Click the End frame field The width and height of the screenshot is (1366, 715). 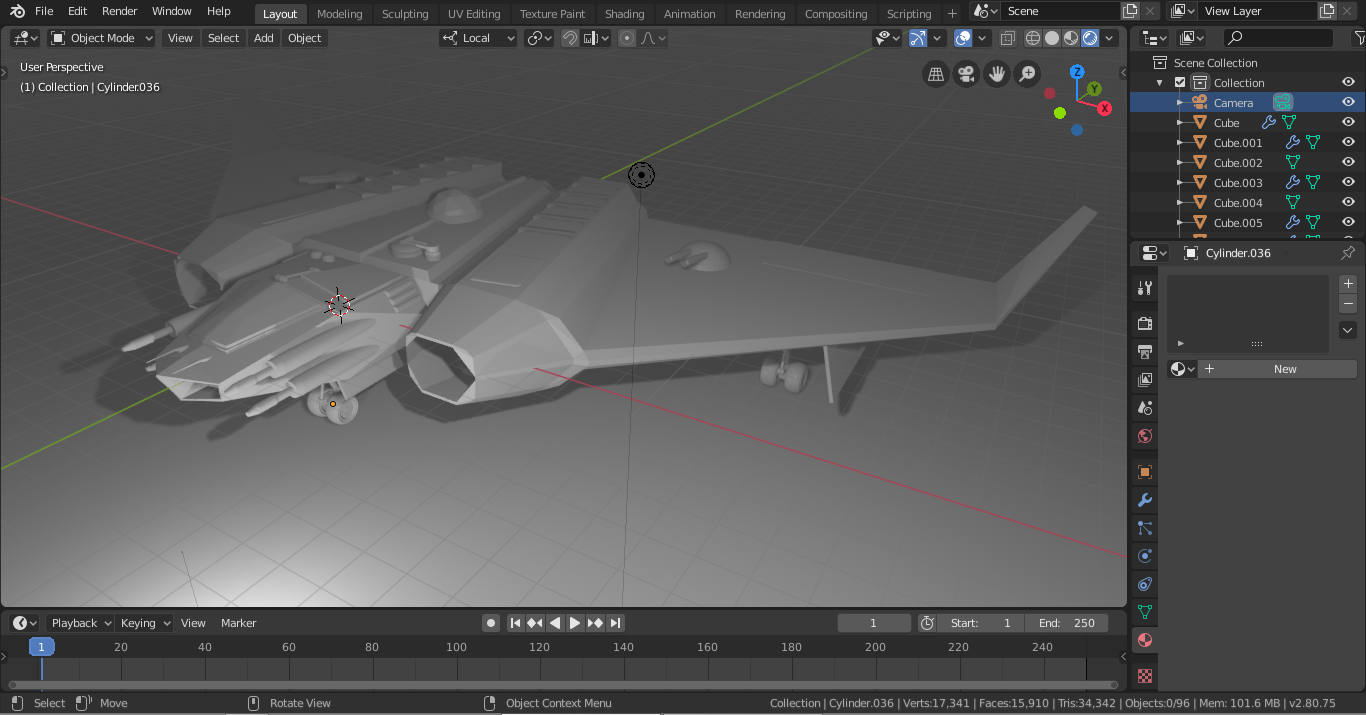point(1066,623)
